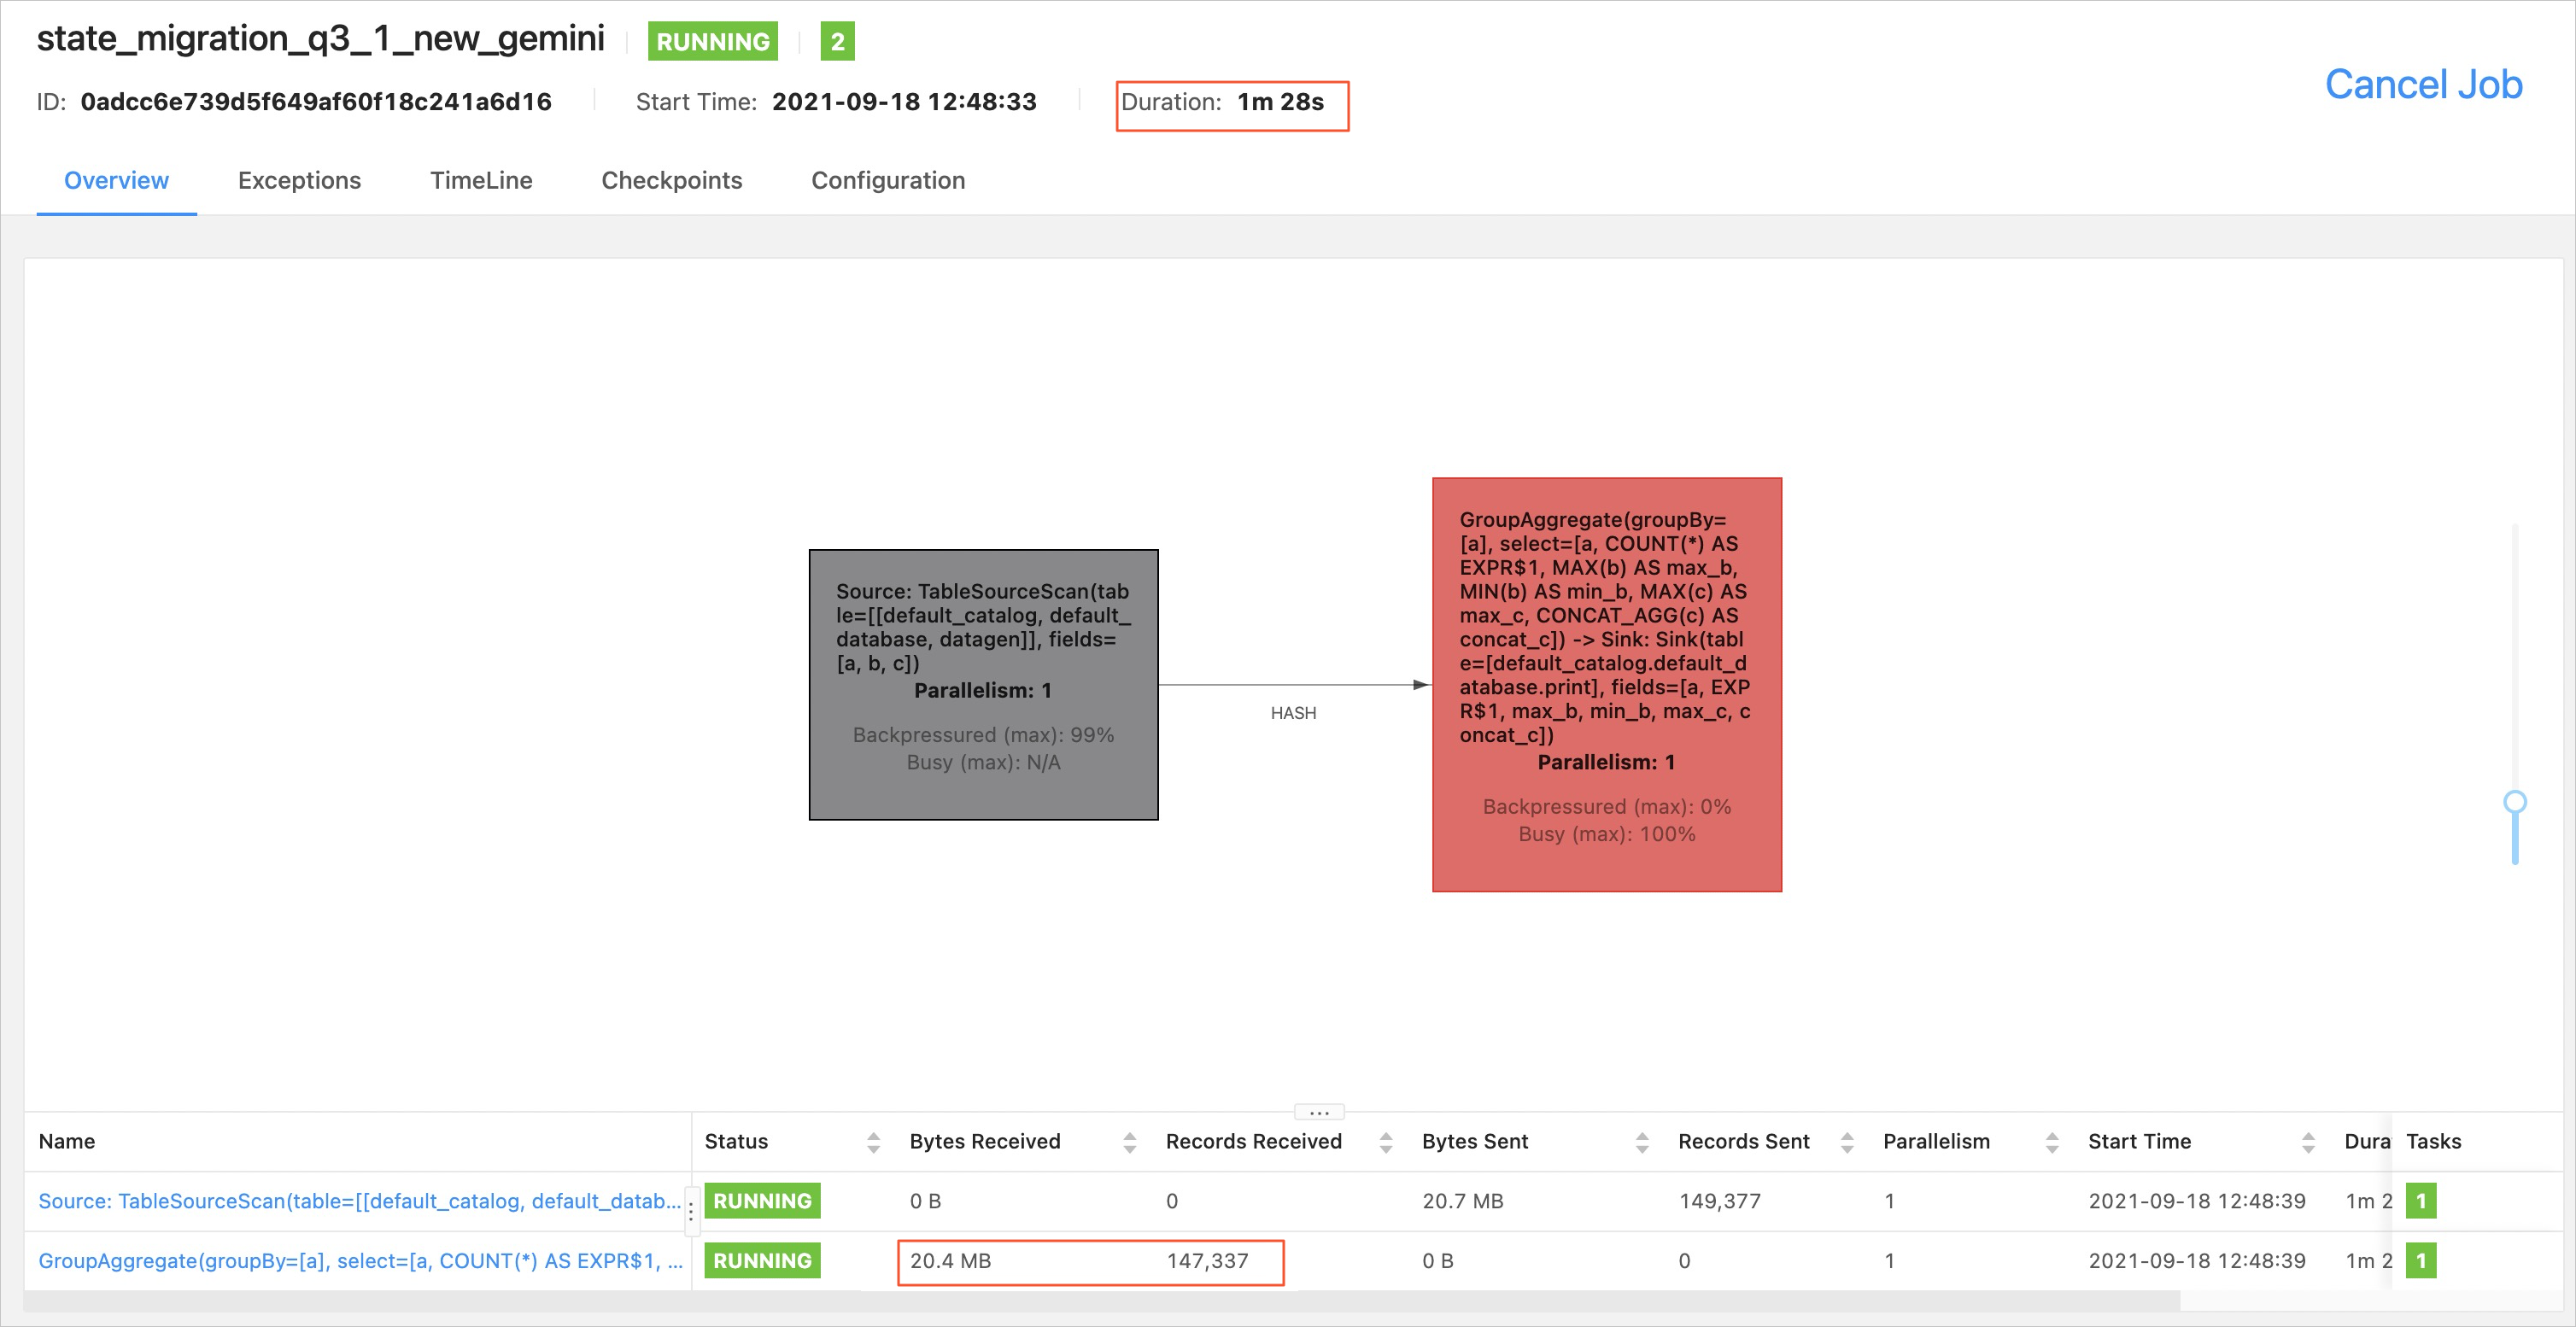This screenshot has width=2576, height=1327.
Task: Sort by Records Sent column arrows
Action: 1846,1142
